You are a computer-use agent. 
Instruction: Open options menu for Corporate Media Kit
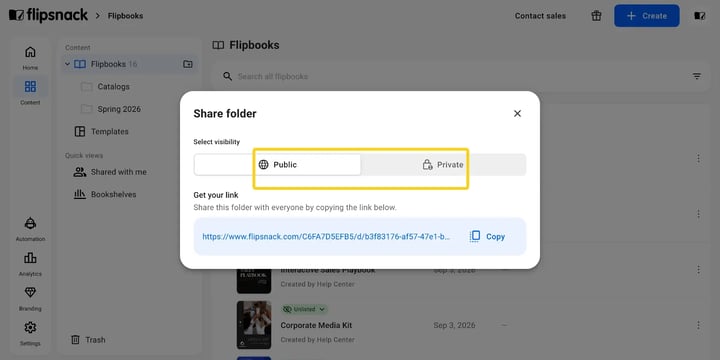[698, 325]
